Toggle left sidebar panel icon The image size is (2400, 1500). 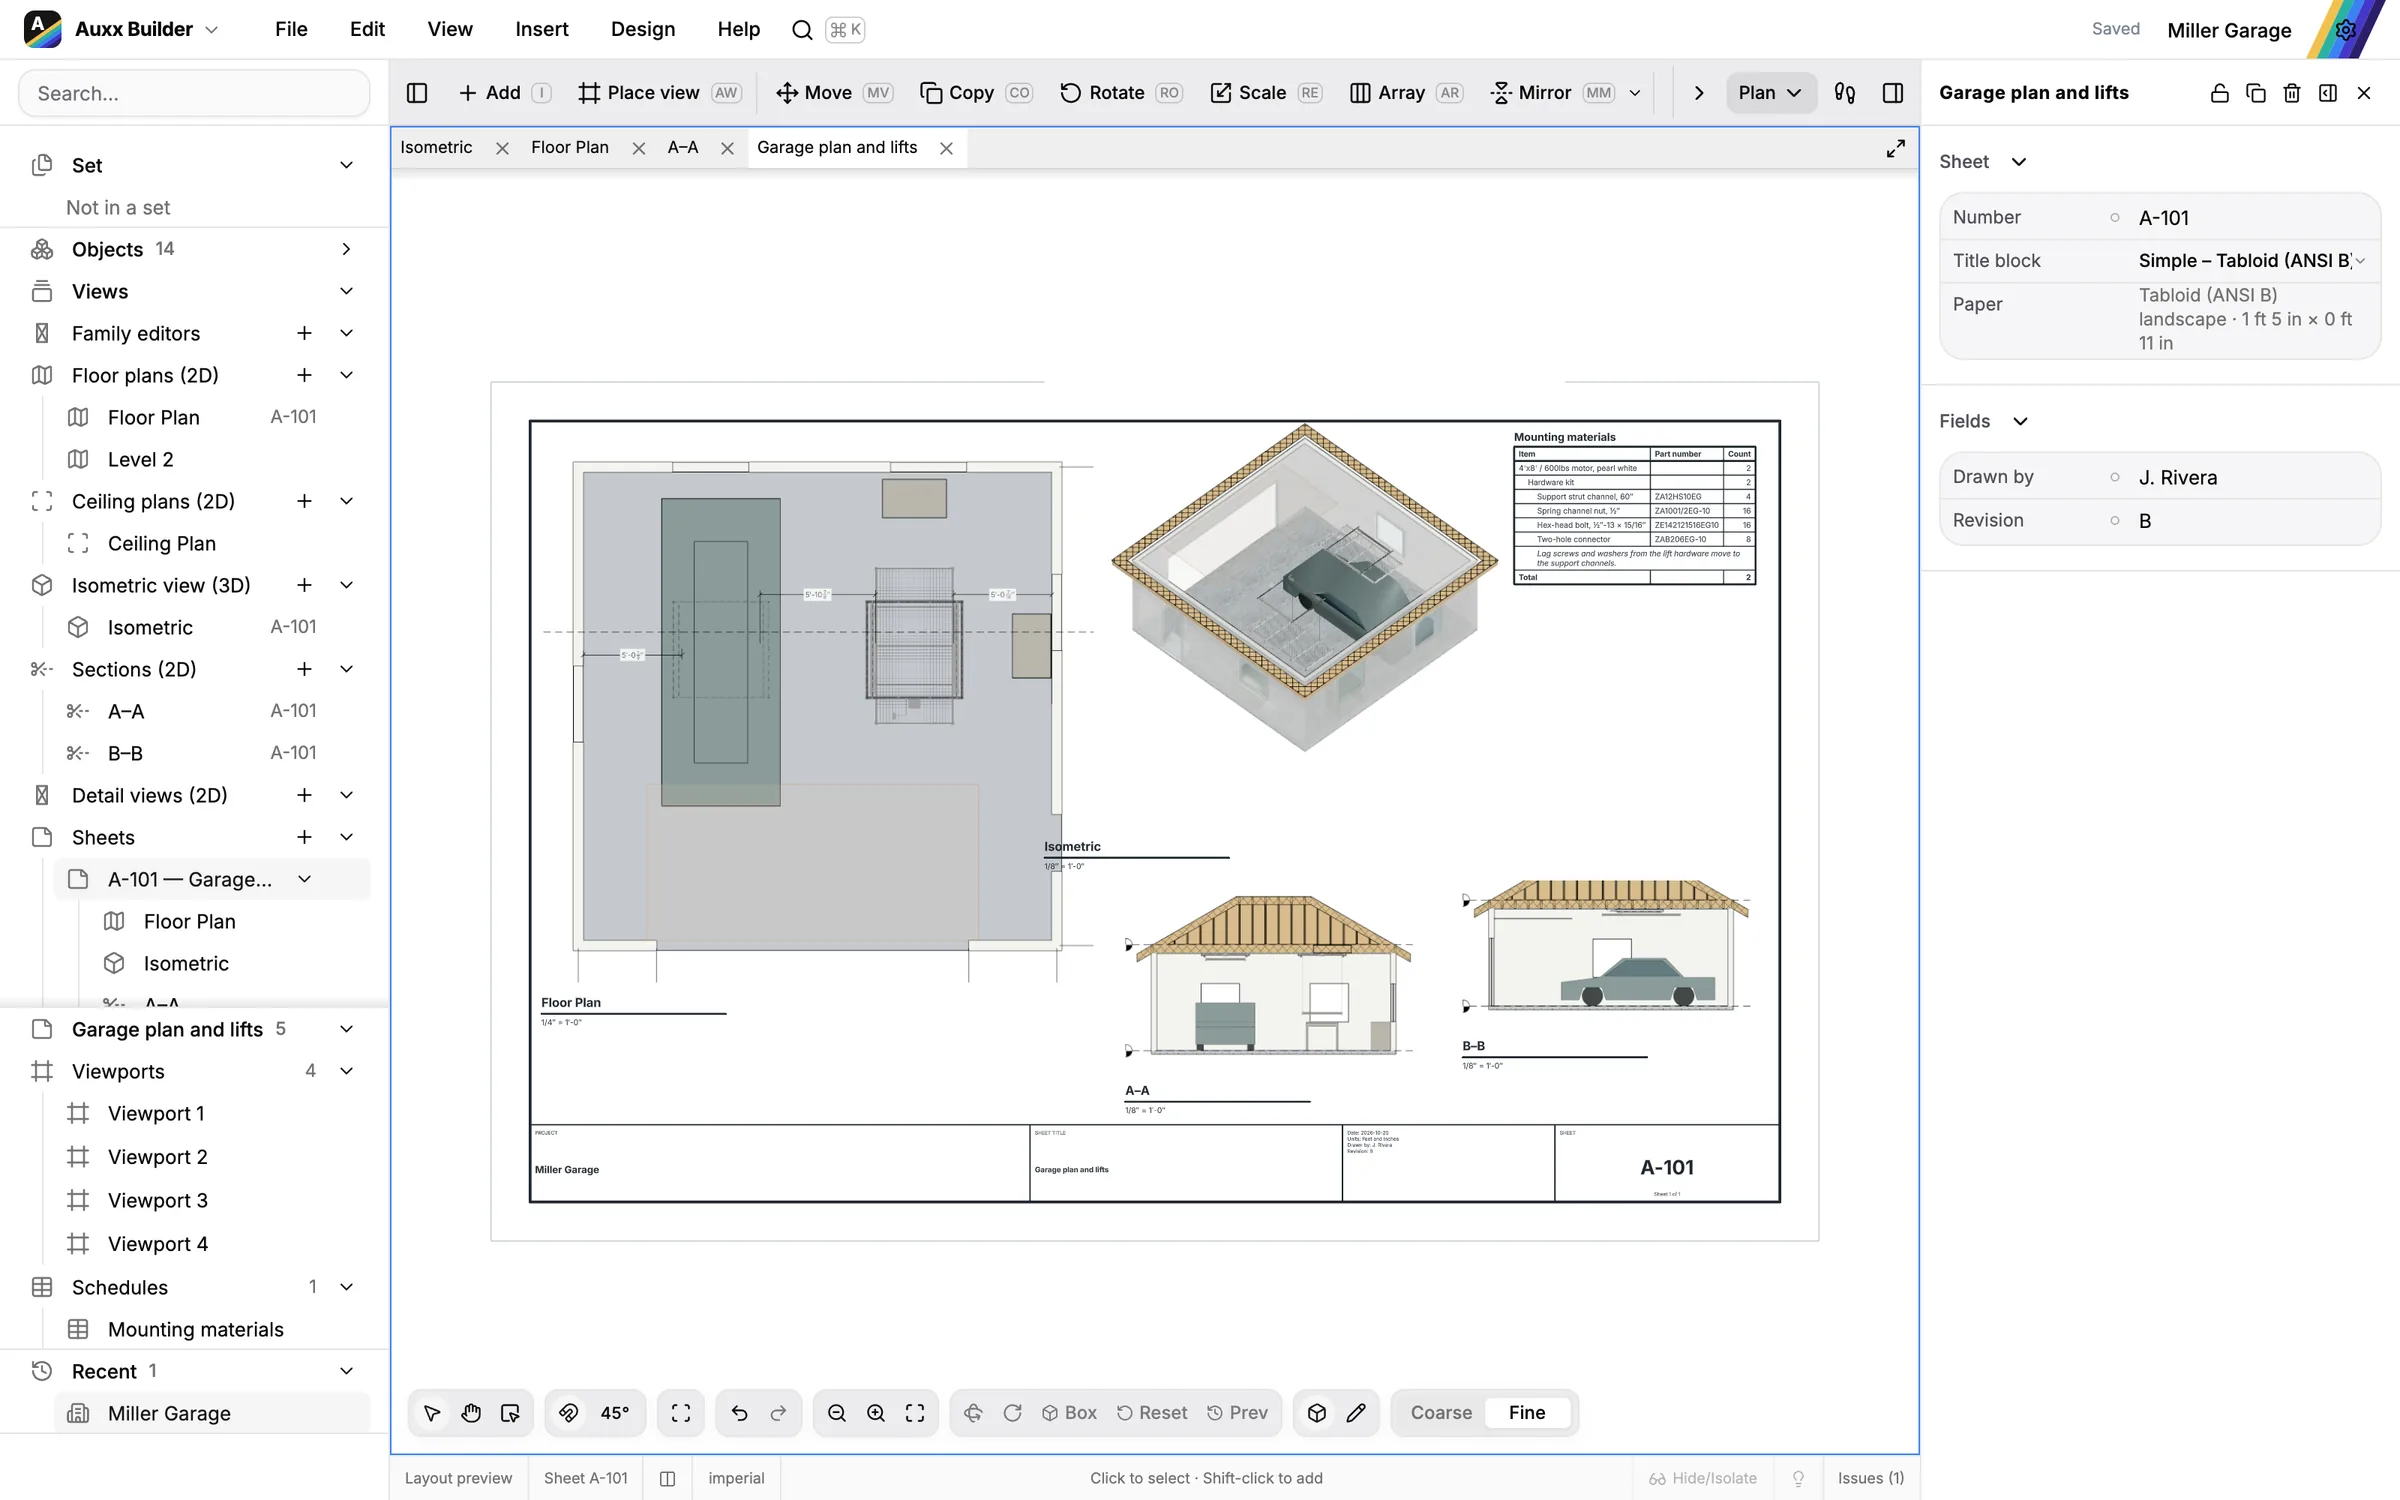[417, 93]
